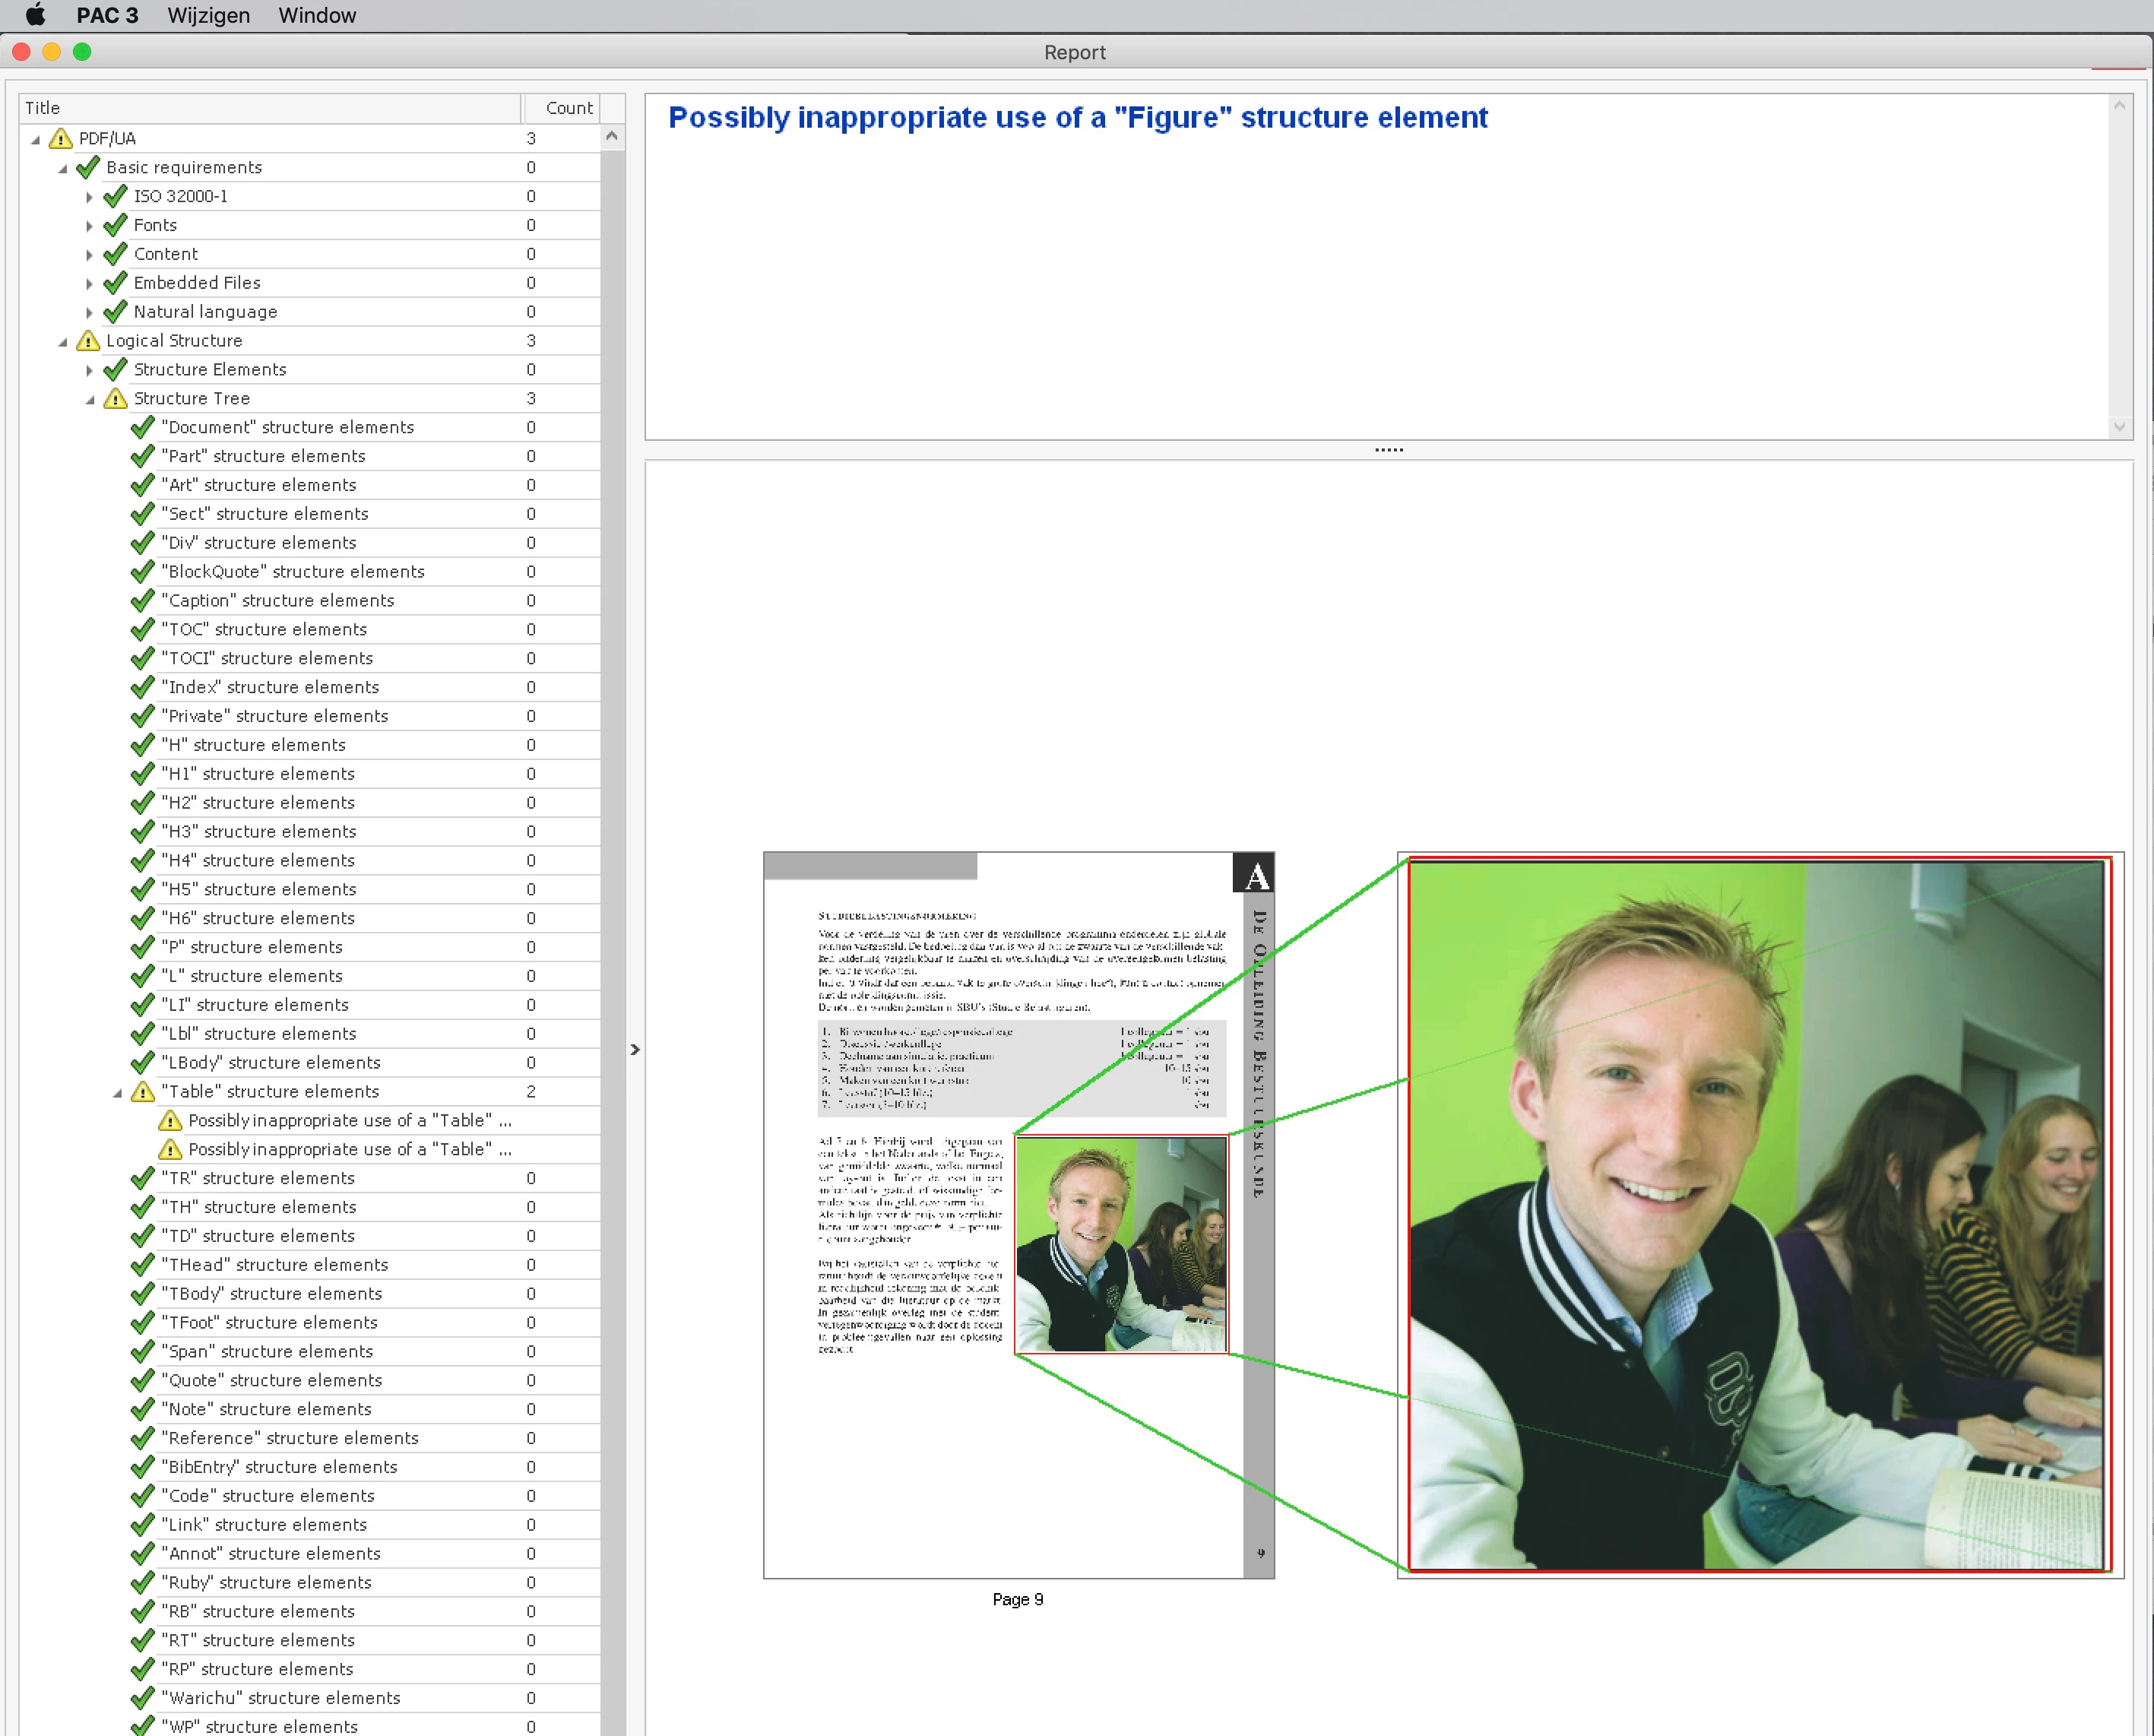
Task: Select the "Span" structure elements row
Action: tap(267, 1352)
